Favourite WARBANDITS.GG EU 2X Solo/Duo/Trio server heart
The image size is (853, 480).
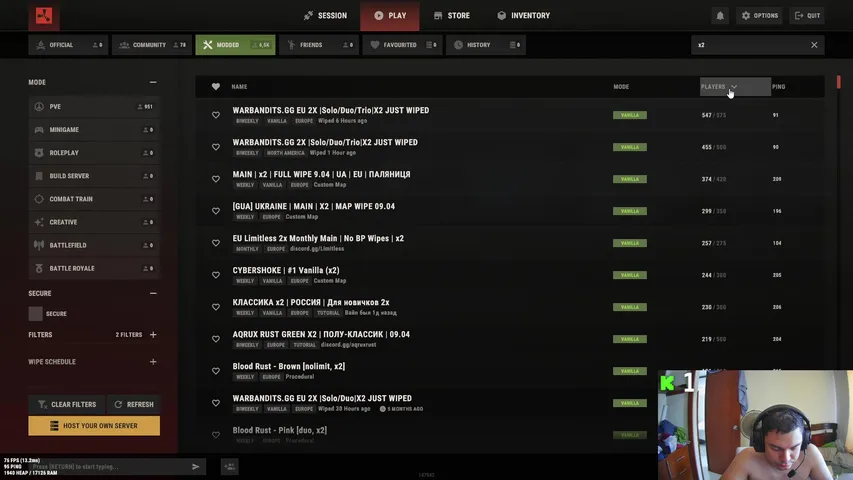216,115
